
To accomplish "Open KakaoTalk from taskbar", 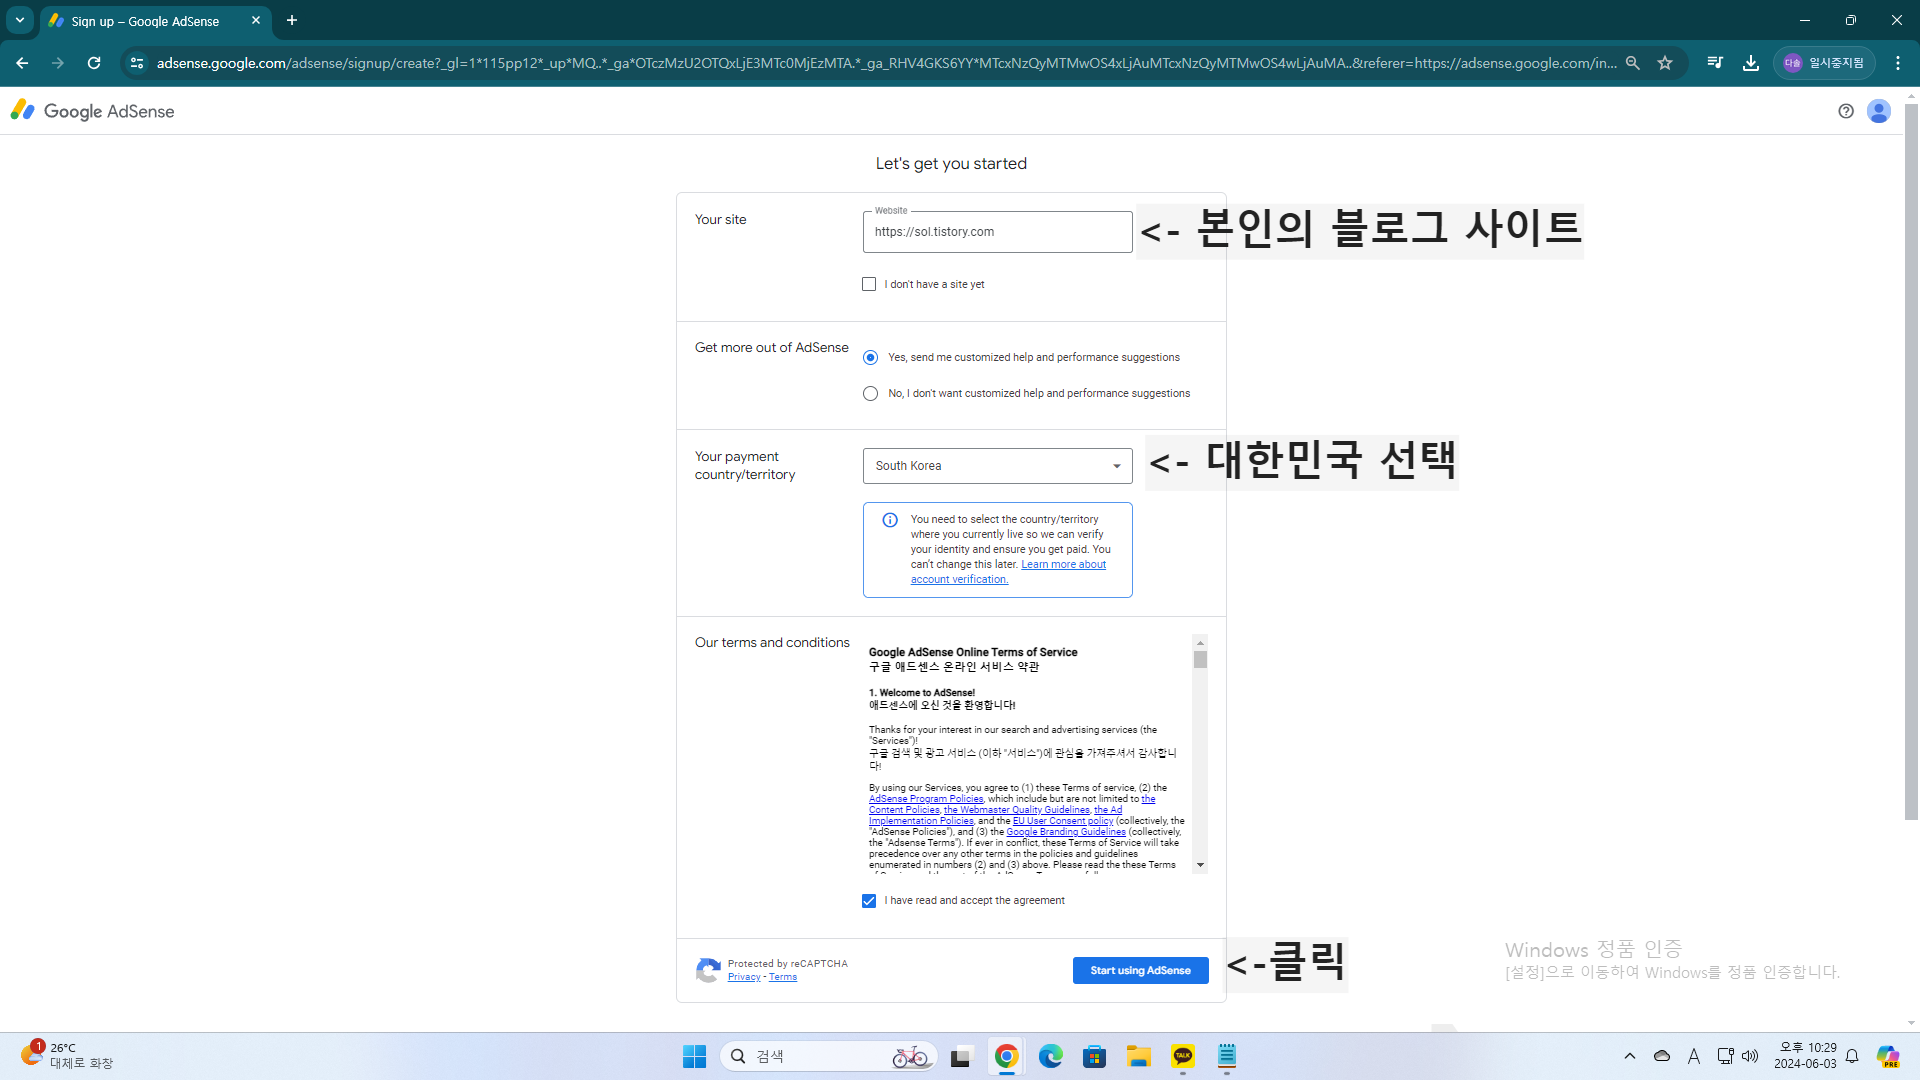I will [x=1183, y=1056].
